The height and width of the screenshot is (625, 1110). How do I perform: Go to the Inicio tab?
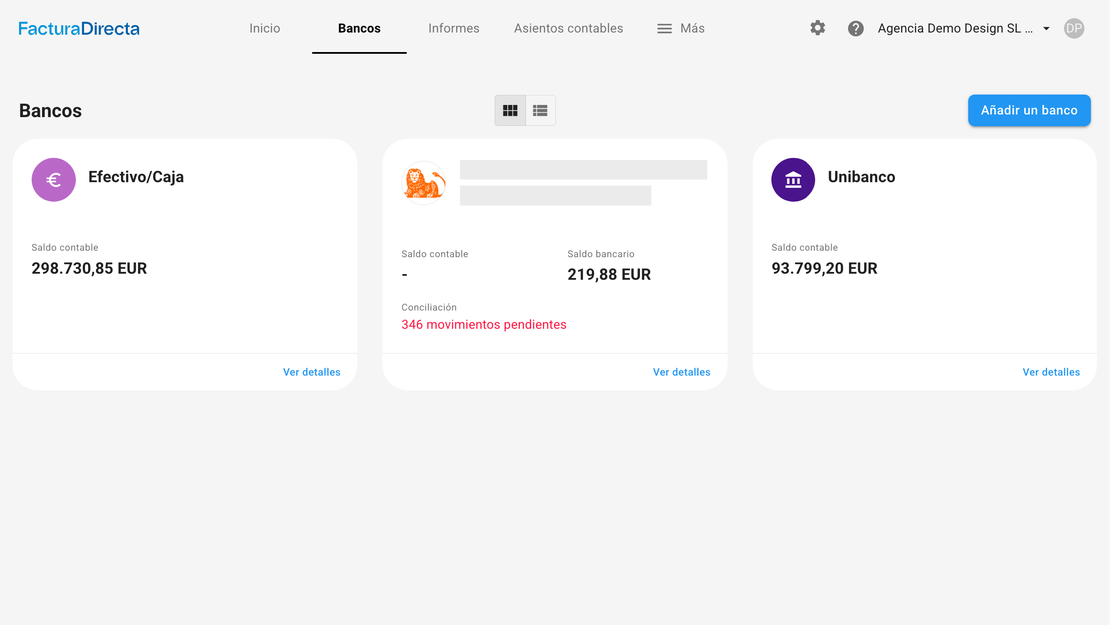(265, 28)
